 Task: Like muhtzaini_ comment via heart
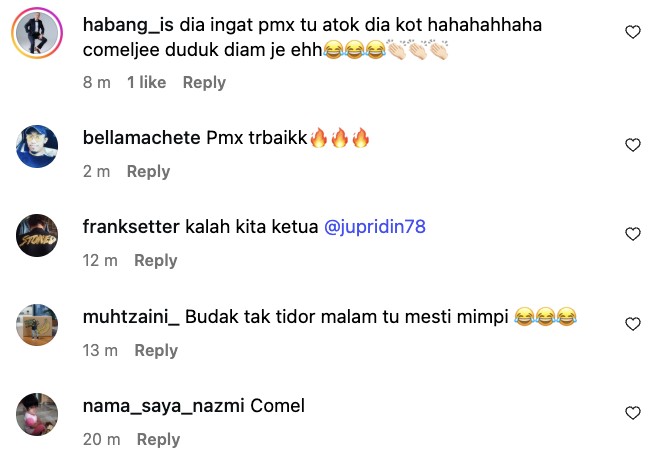(x=633, y=324)
